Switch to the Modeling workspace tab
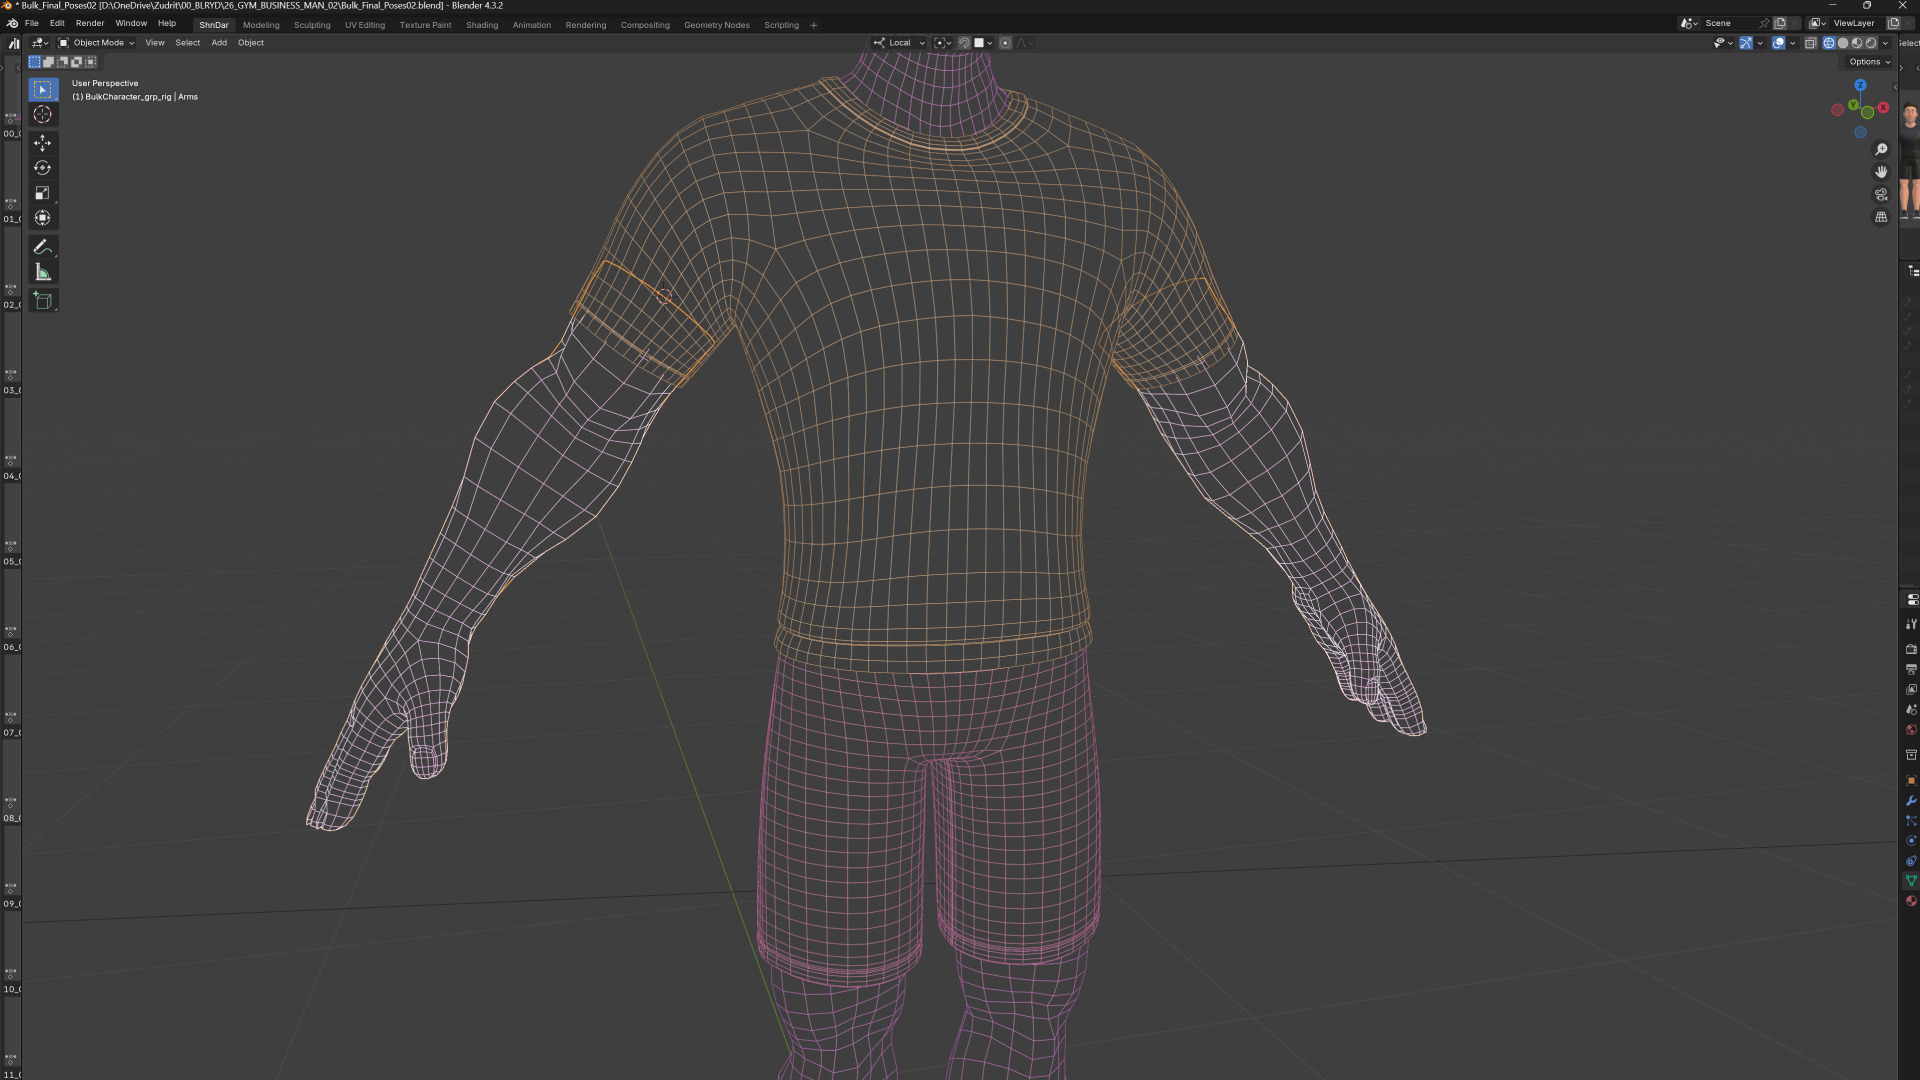 [x=261, y=25]
